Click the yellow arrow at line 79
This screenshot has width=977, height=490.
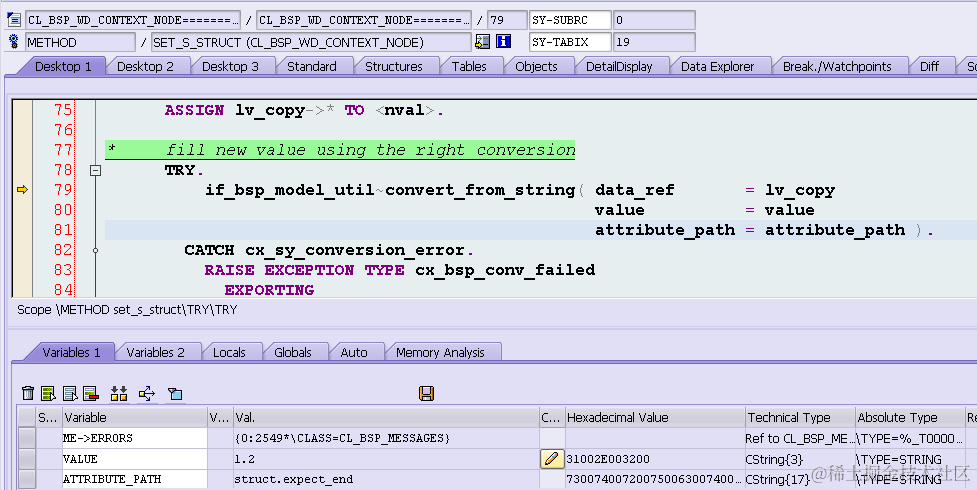(x=22, y=190)
